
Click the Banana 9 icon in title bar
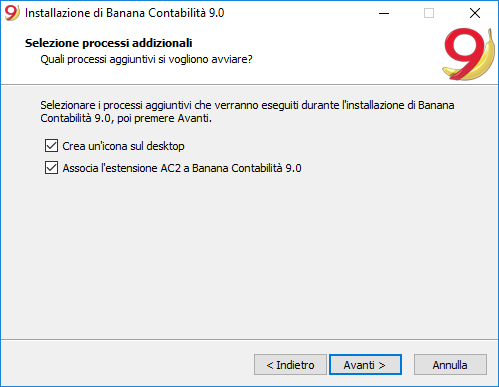(x=12, y=13)
